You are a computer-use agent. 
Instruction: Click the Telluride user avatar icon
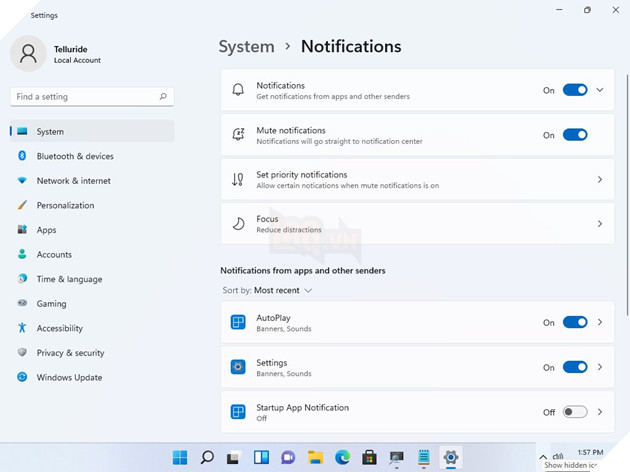28,53
